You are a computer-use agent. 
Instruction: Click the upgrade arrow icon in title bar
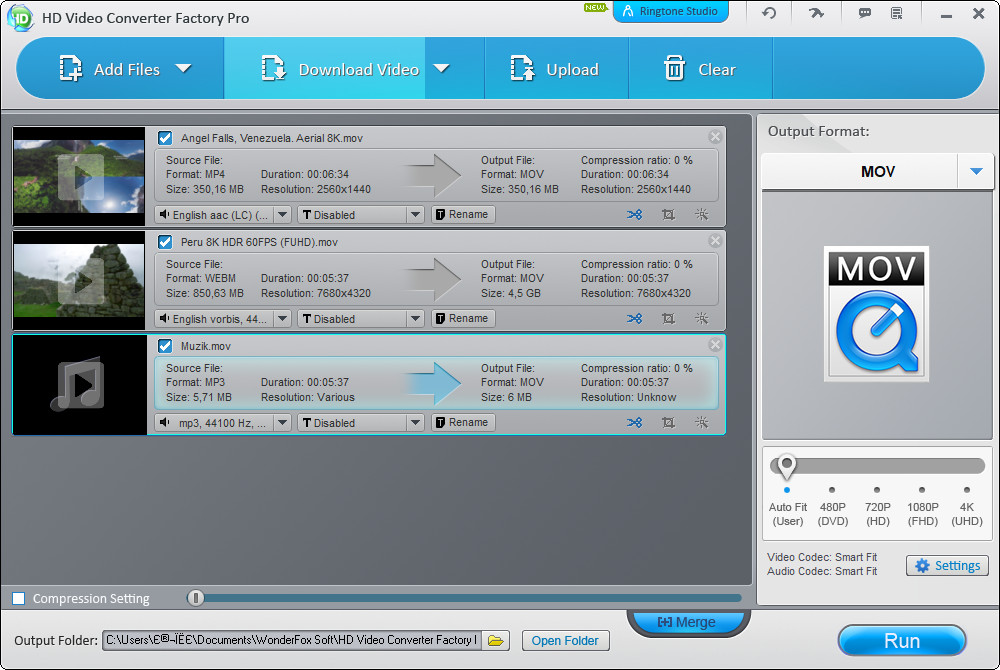[816, 13]
